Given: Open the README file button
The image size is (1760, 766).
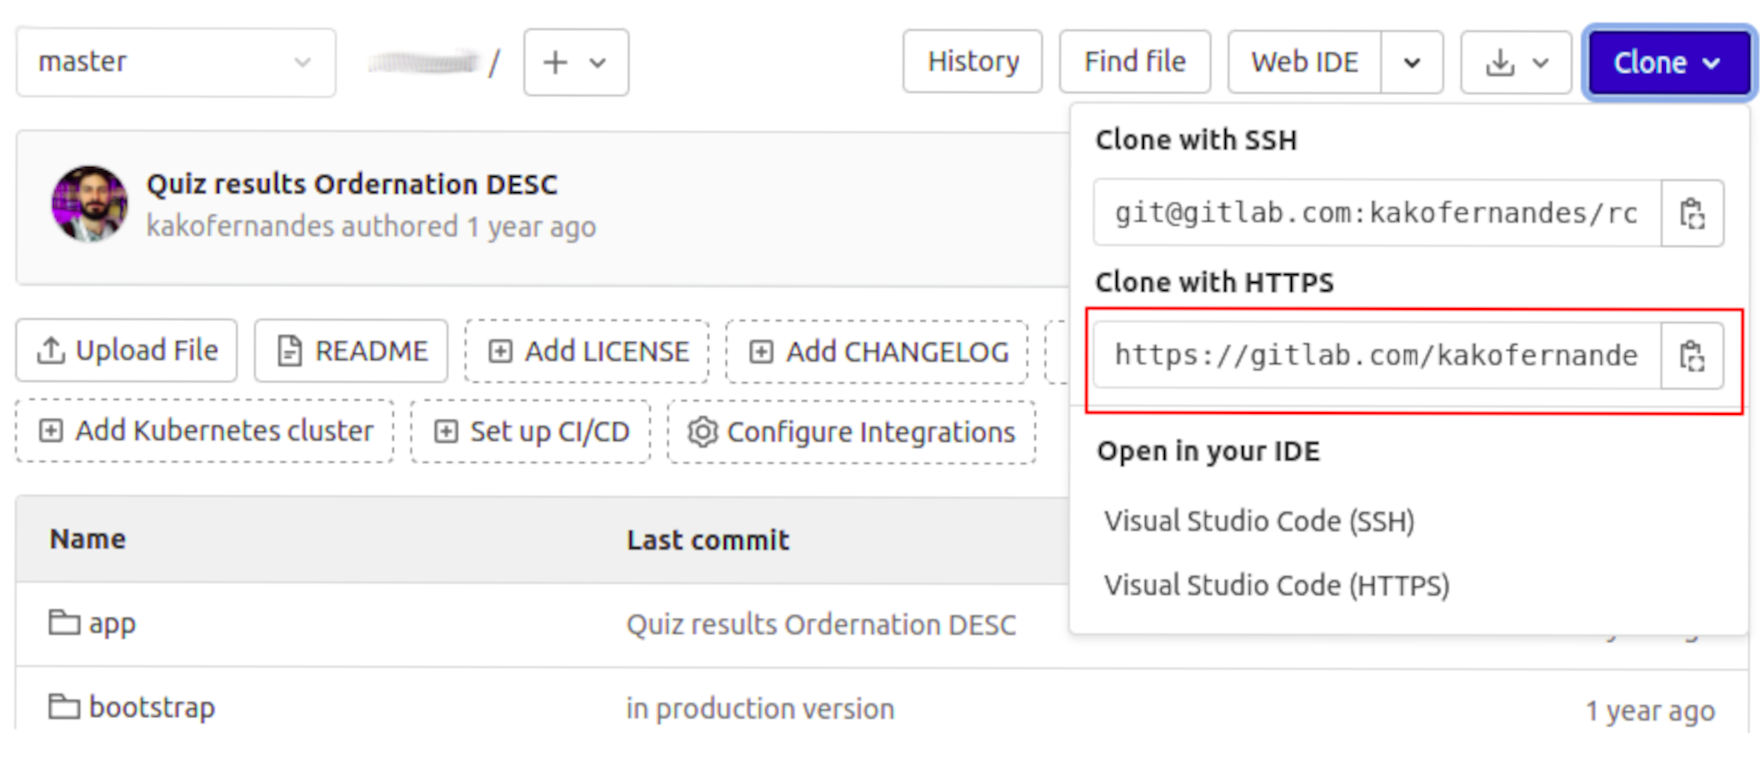Looking at the screenshot, I should click(x=351, y=351).
